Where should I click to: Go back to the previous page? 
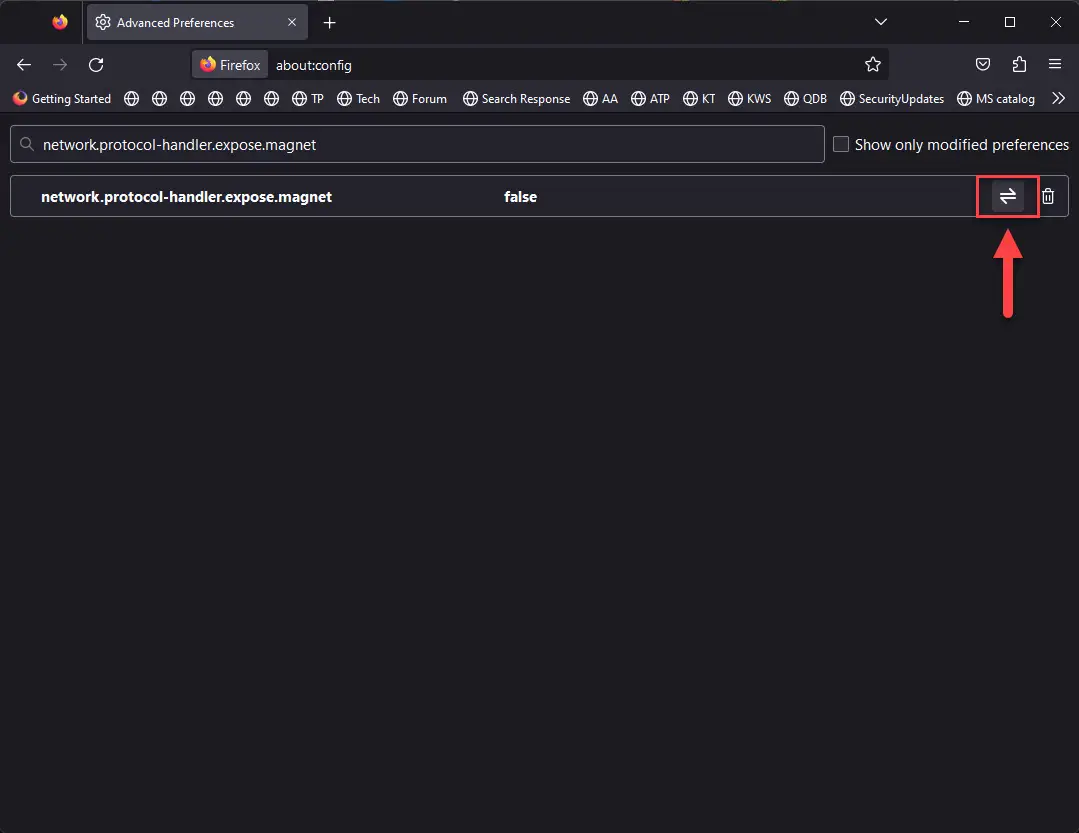point(24,65)
